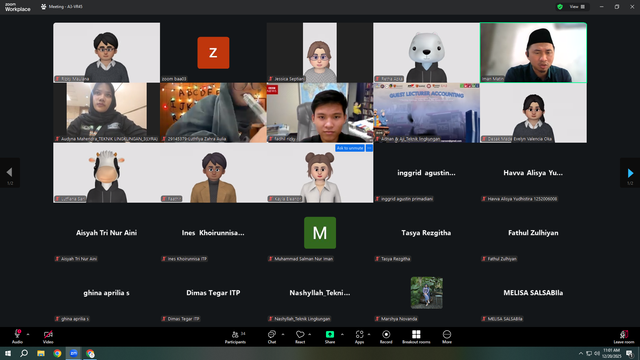Click the Zoom Workplace logo
This screenshot has height=360, width=640.
click(x=18, y=7)
